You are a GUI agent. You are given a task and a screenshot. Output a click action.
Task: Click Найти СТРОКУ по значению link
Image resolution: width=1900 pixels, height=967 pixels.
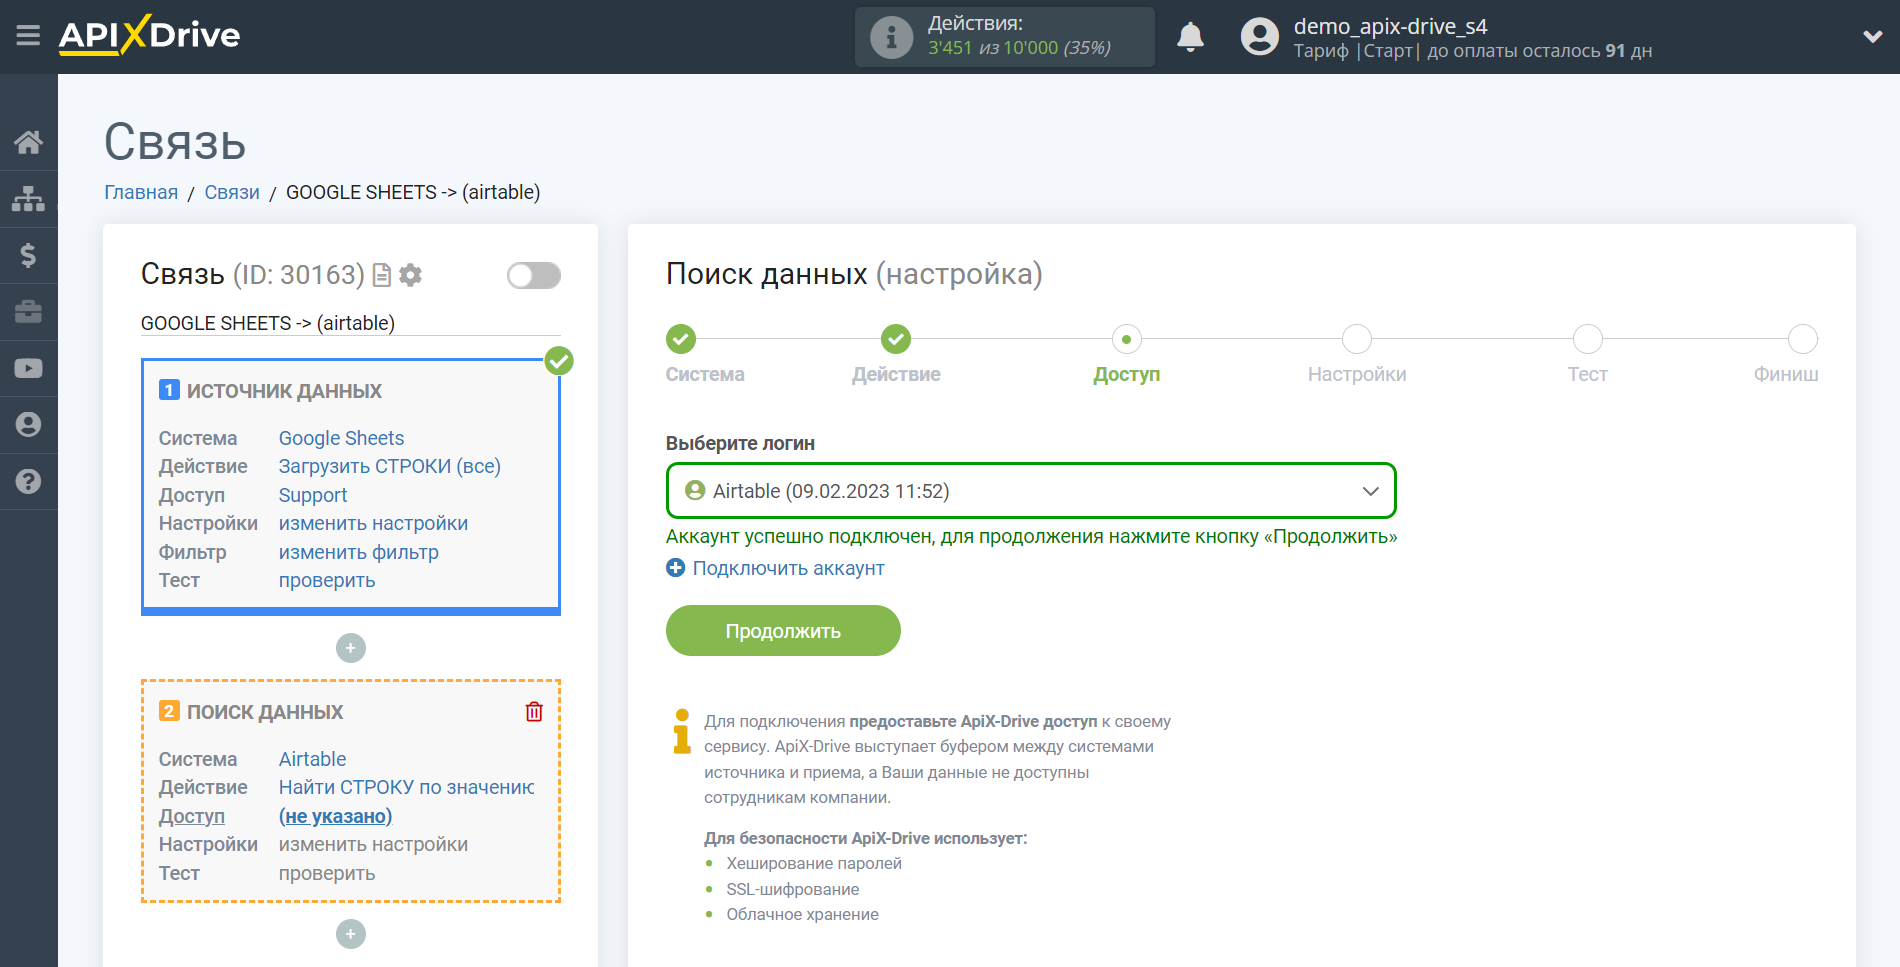pos(406,787)
